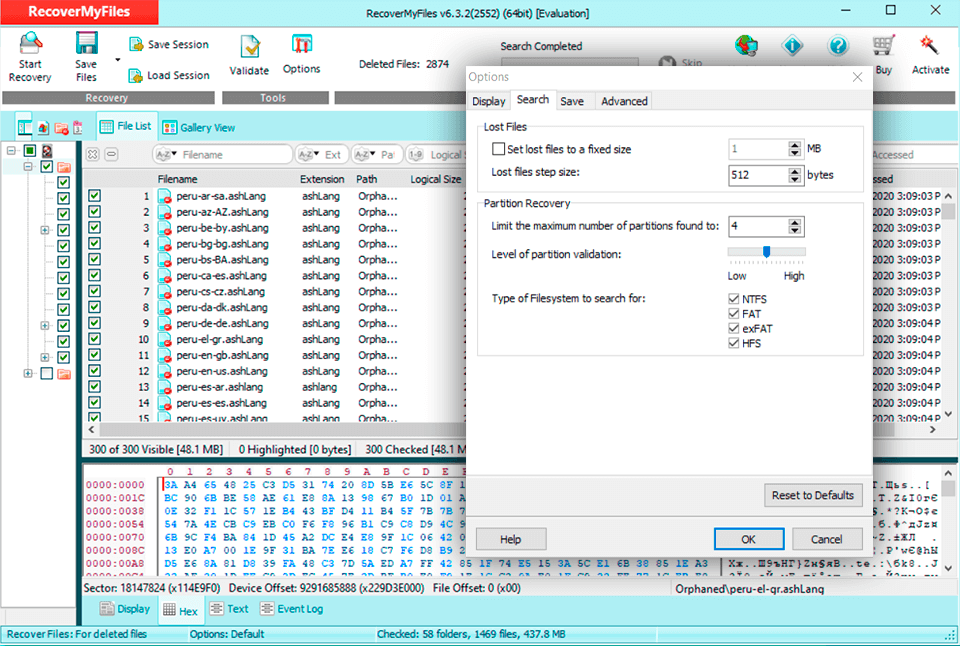Click the minus icon next to clear filters
The width and height of the screenshot is (960, 646).
click(111, 154)
